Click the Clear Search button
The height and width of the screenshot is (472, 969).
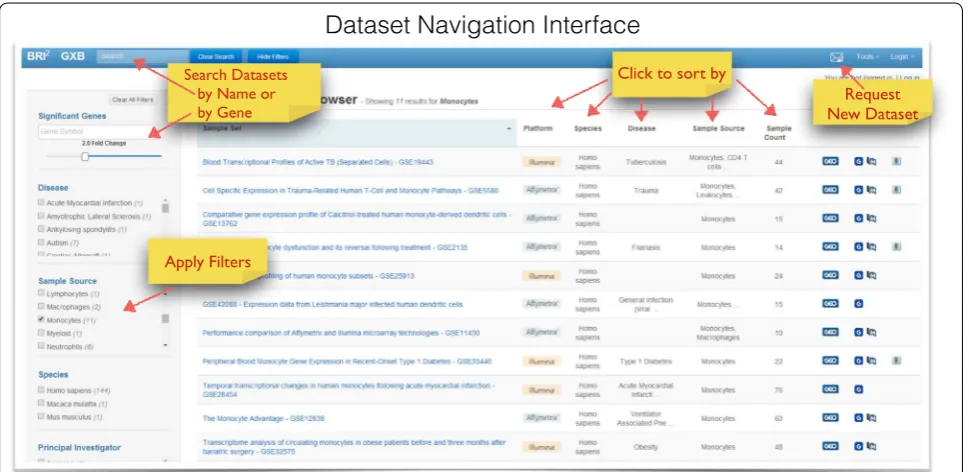(x=216, y=57)
